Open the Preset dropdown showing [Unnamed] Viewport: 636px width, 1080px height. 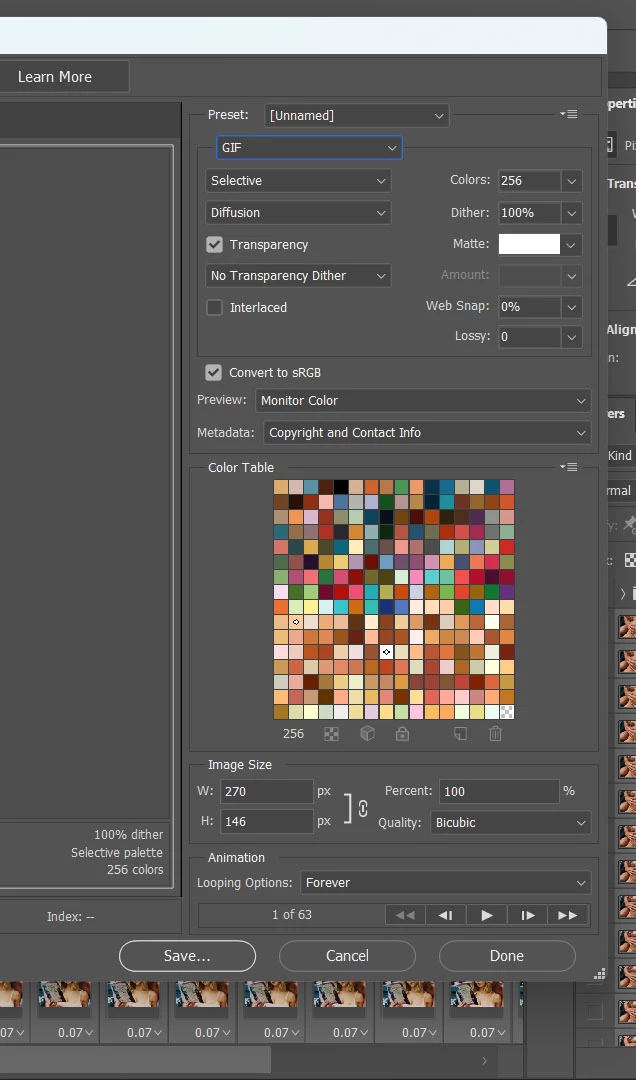(x=356, y=116)
